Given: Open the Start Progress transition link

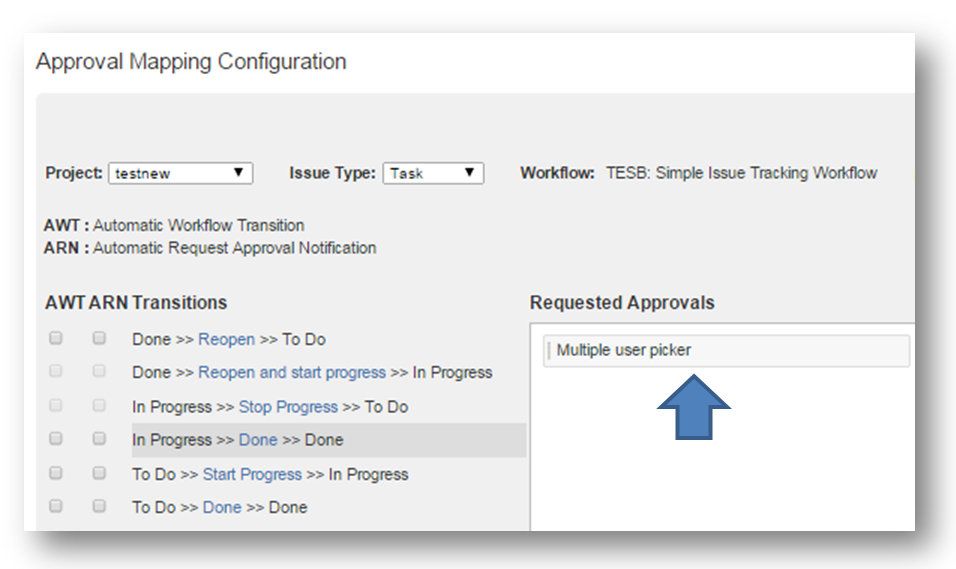Looking at the screenshot, I should pyautogui.click(x=252, y=474).
